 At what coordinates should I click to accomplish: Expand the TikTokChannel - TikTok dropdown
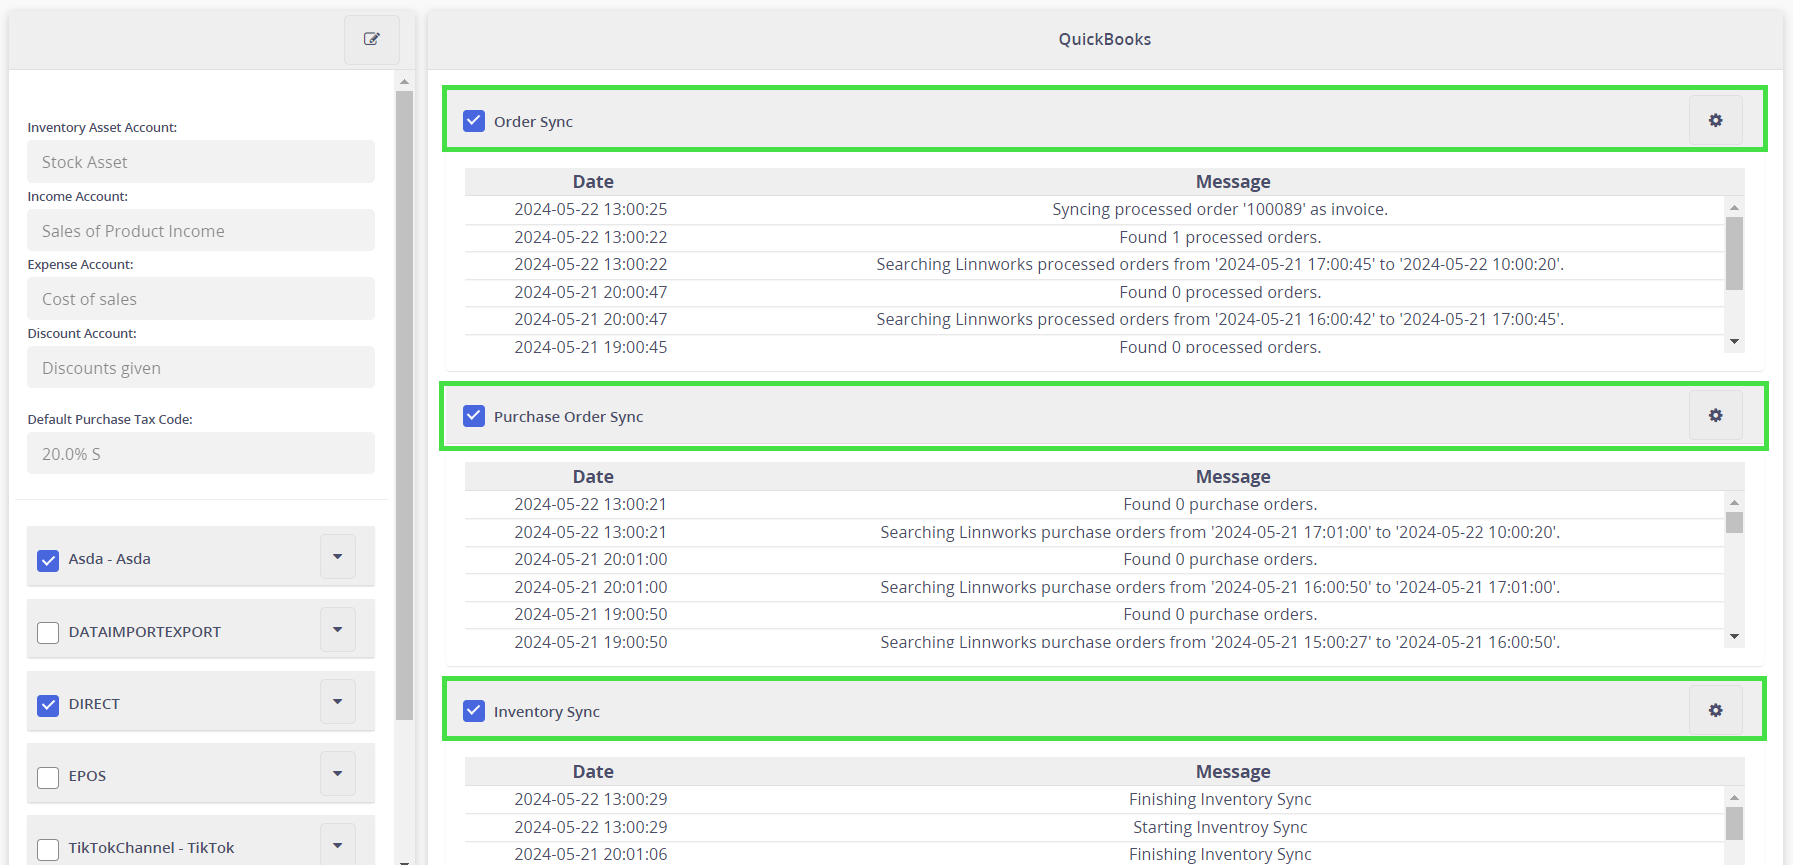(x=338, y=845)
